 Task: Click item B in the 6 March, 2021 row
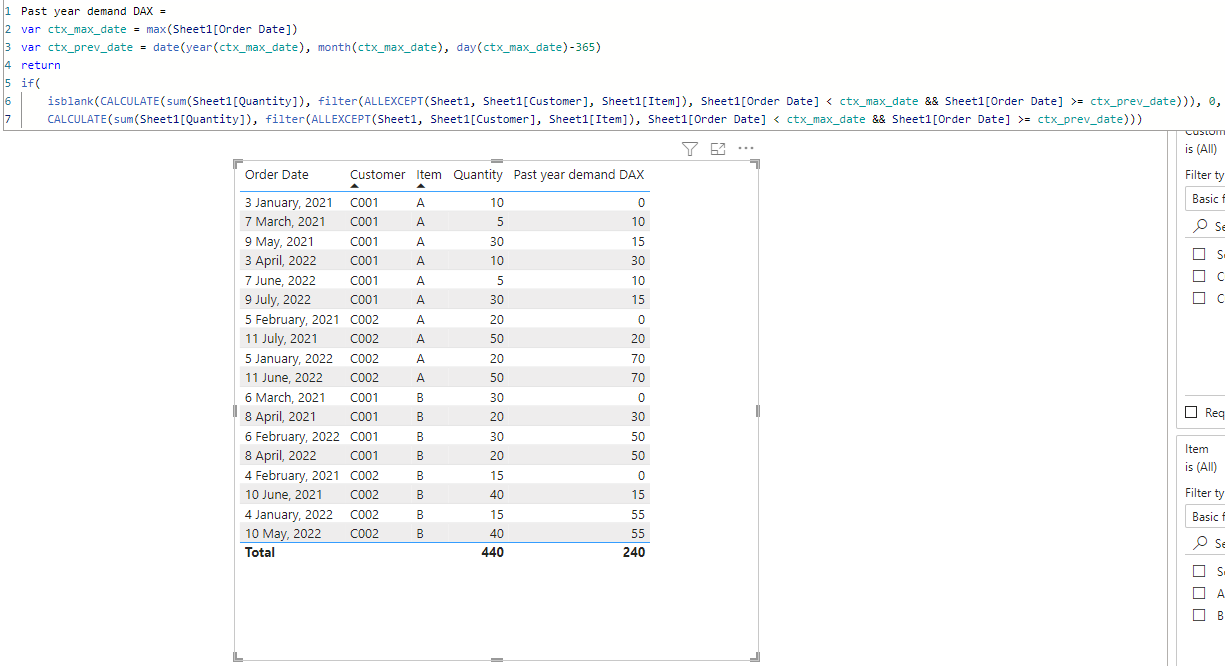pos(420,397)
